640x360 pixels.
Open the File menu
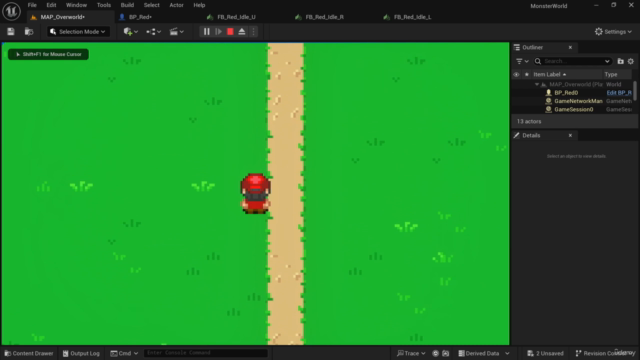point(32,5)
